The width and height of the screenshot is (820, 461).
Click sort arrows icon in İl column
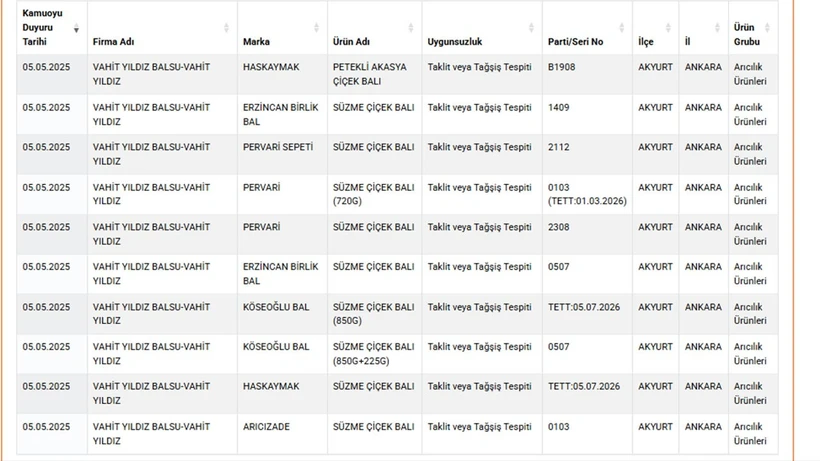(x=719, y=28)
